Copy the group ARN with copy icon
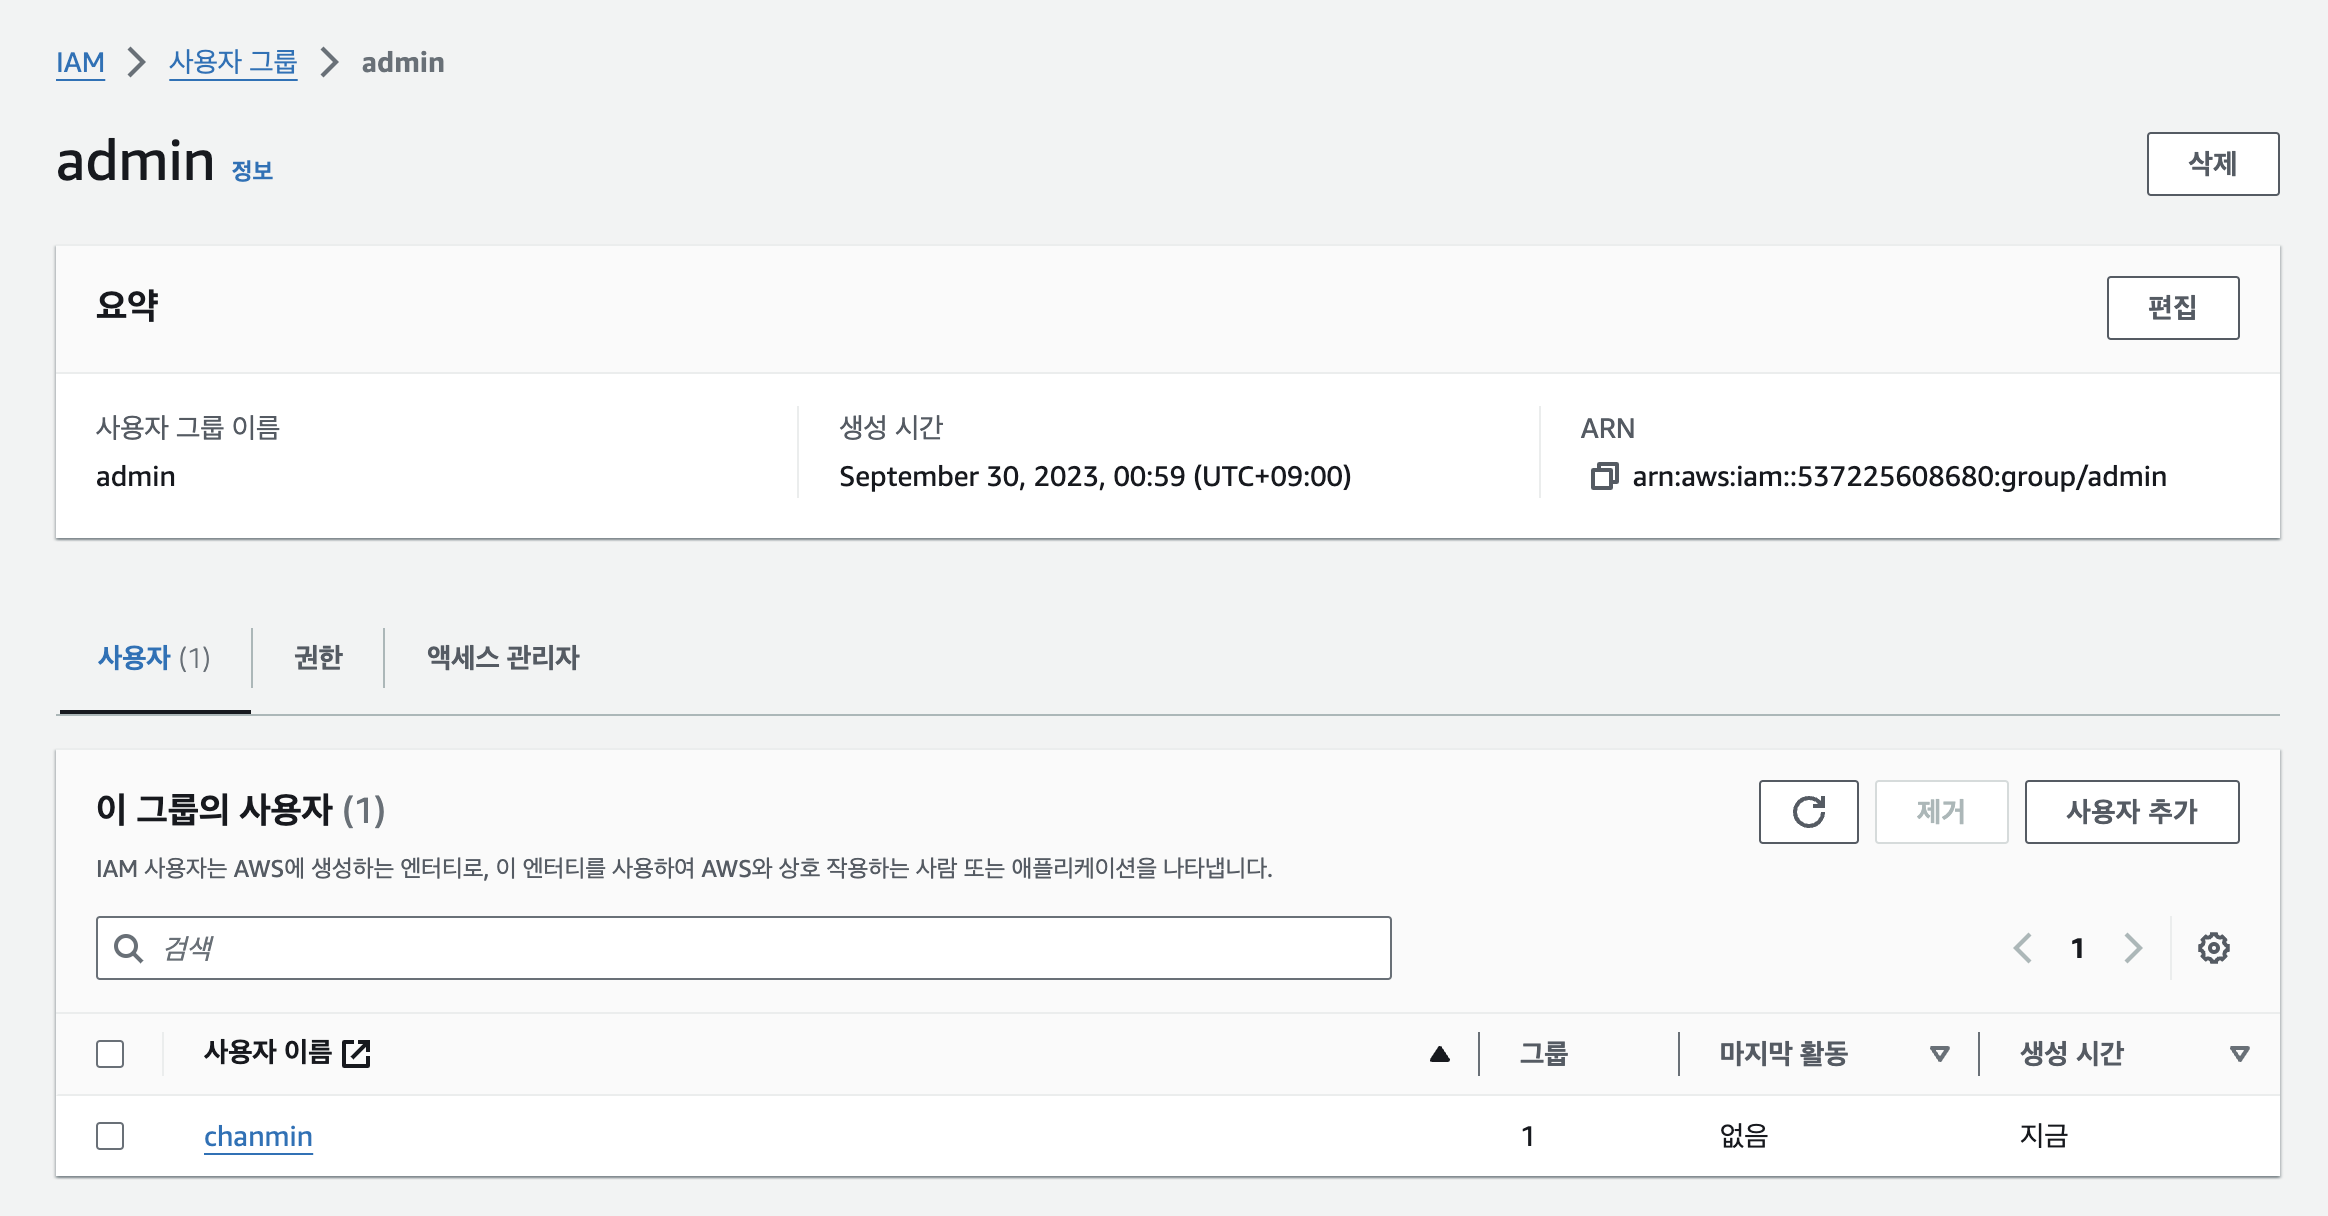Screen dimensions: 2328x1216 (1604, 476)
